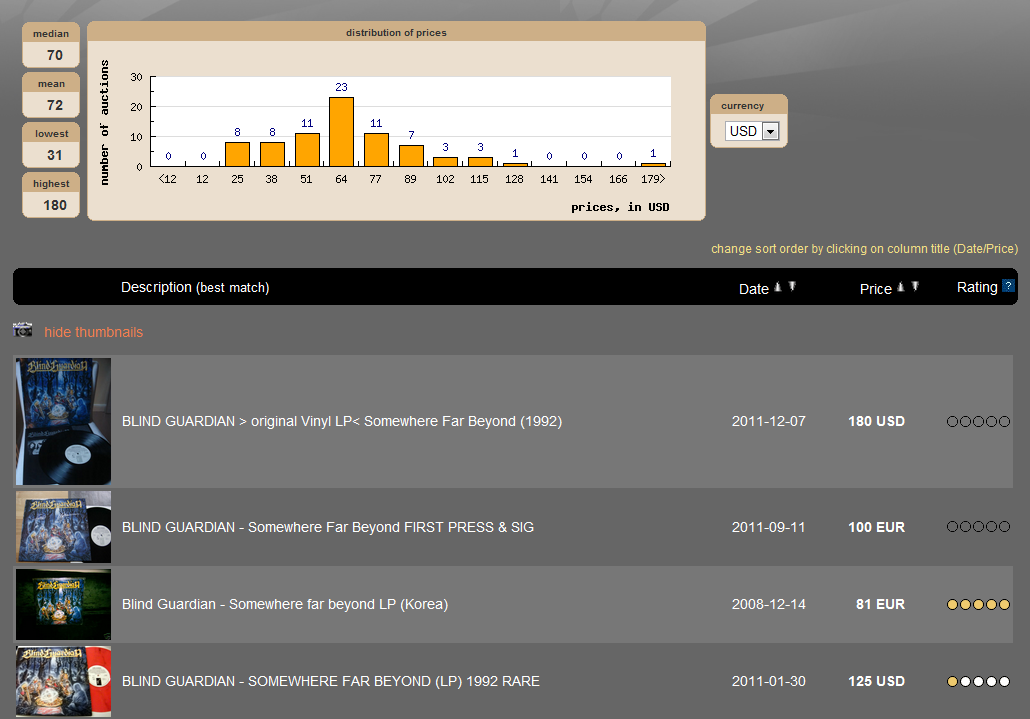Click the 'distribution of prices' chart title
Screen dimensions: 1030x719
click(396, 33)
